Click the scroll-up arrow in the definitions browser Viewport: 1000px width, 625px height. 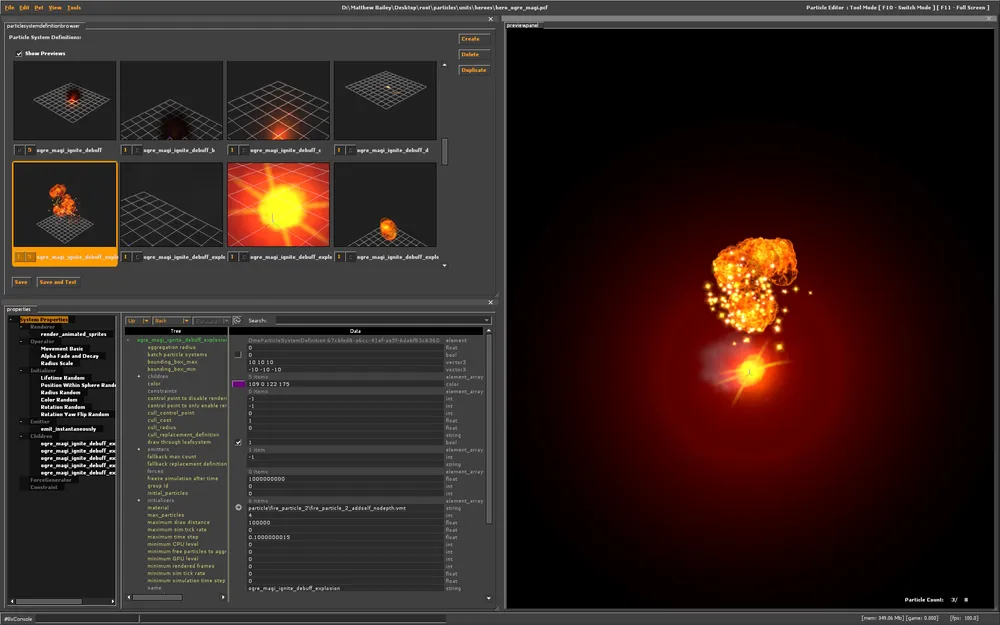(x=445, y=65)
